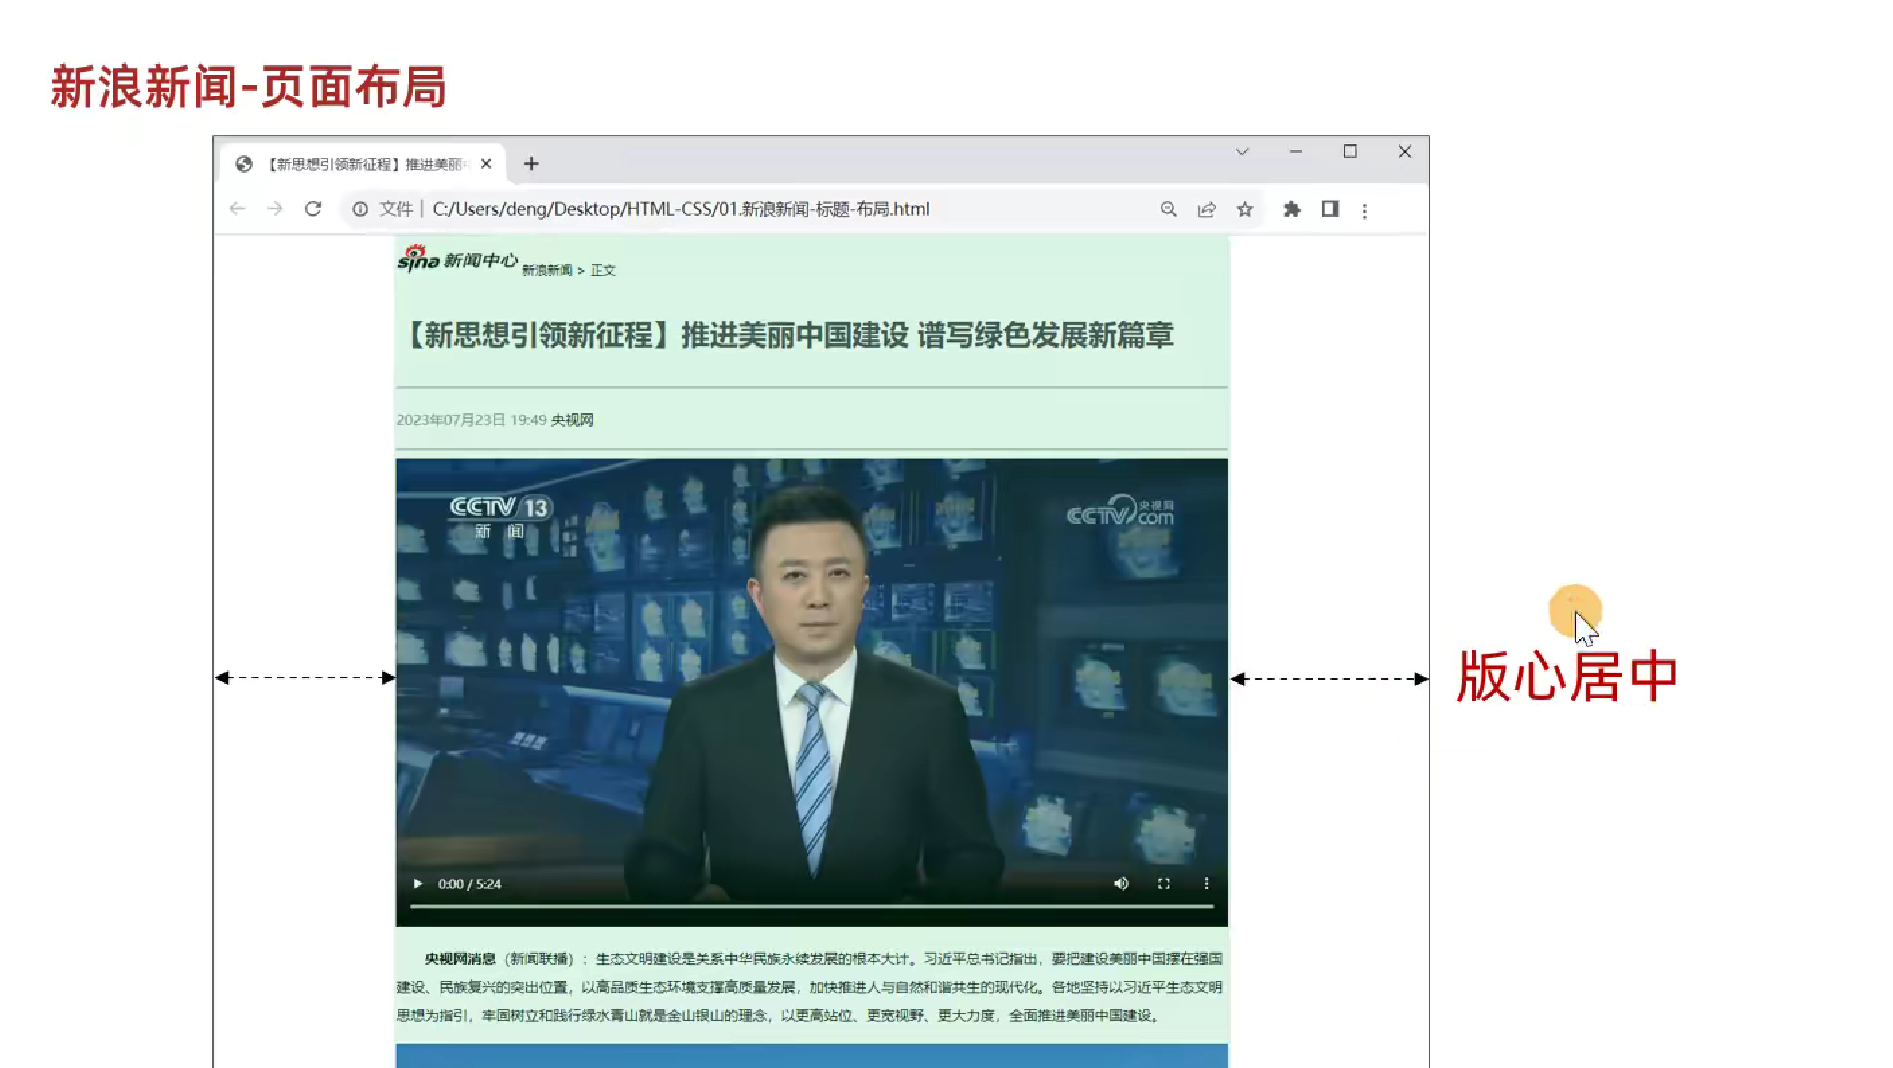
Task: Open the video player more options
Action: click(1206, 884)
